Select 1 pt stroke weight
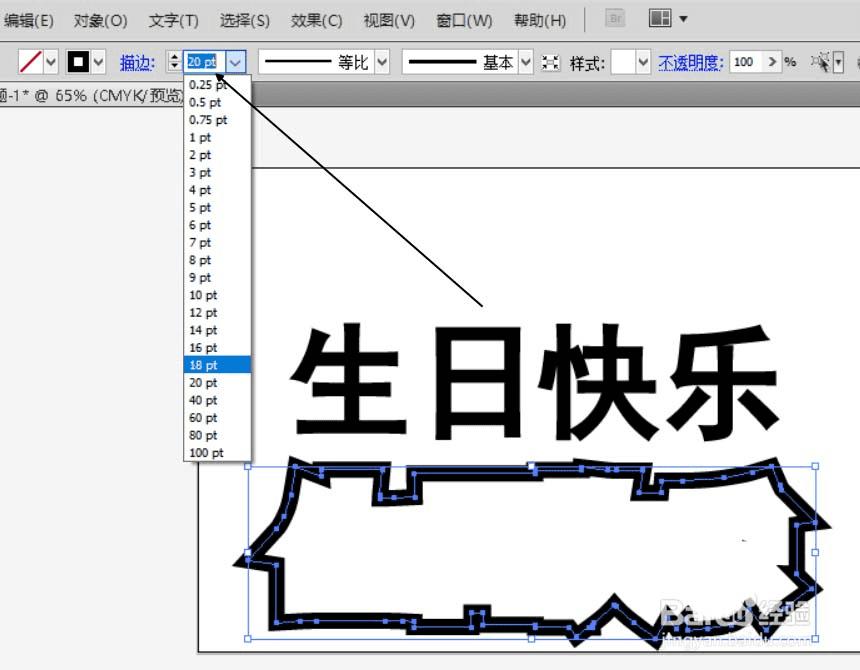 click(x=217, y=138)
